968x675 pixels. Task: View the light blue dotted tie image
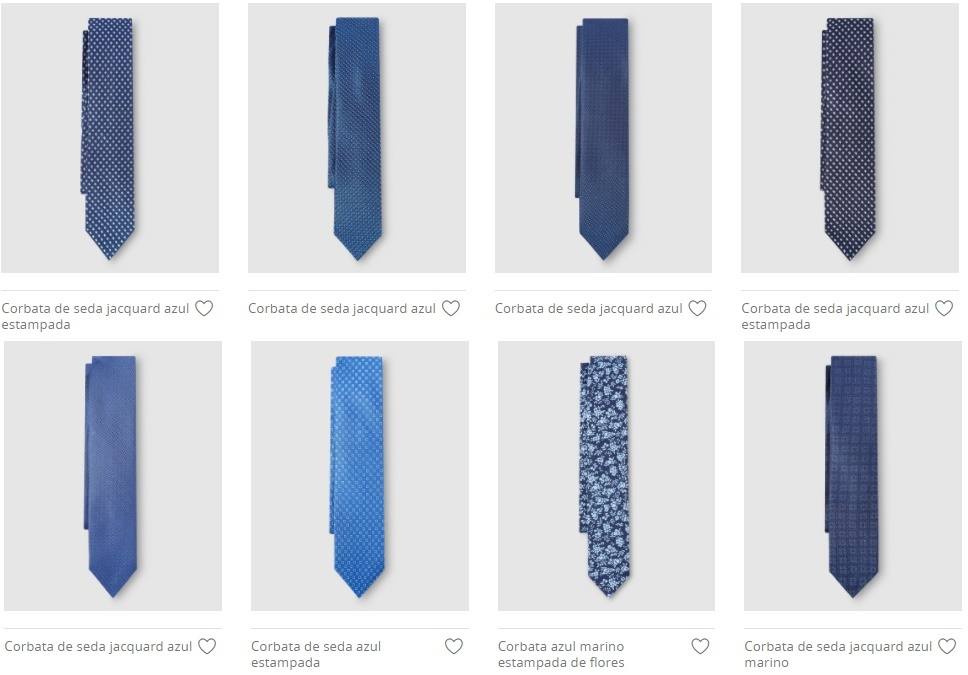[x=360, y=476]
